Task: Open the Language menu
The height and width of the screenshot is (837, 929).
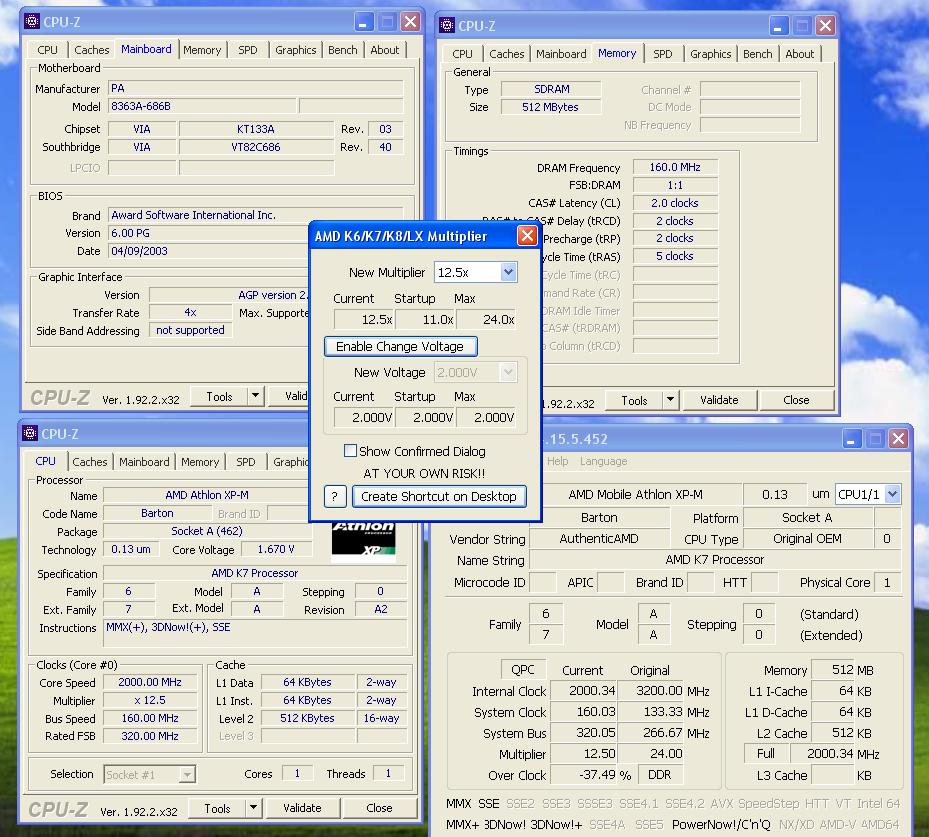Action: click(x=603, y=461)
